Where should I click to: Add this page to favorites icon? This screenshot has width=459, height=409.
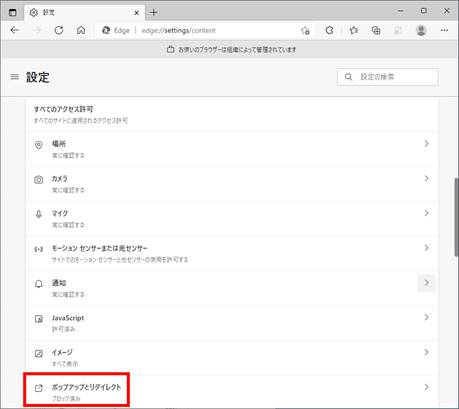(305, 31)
